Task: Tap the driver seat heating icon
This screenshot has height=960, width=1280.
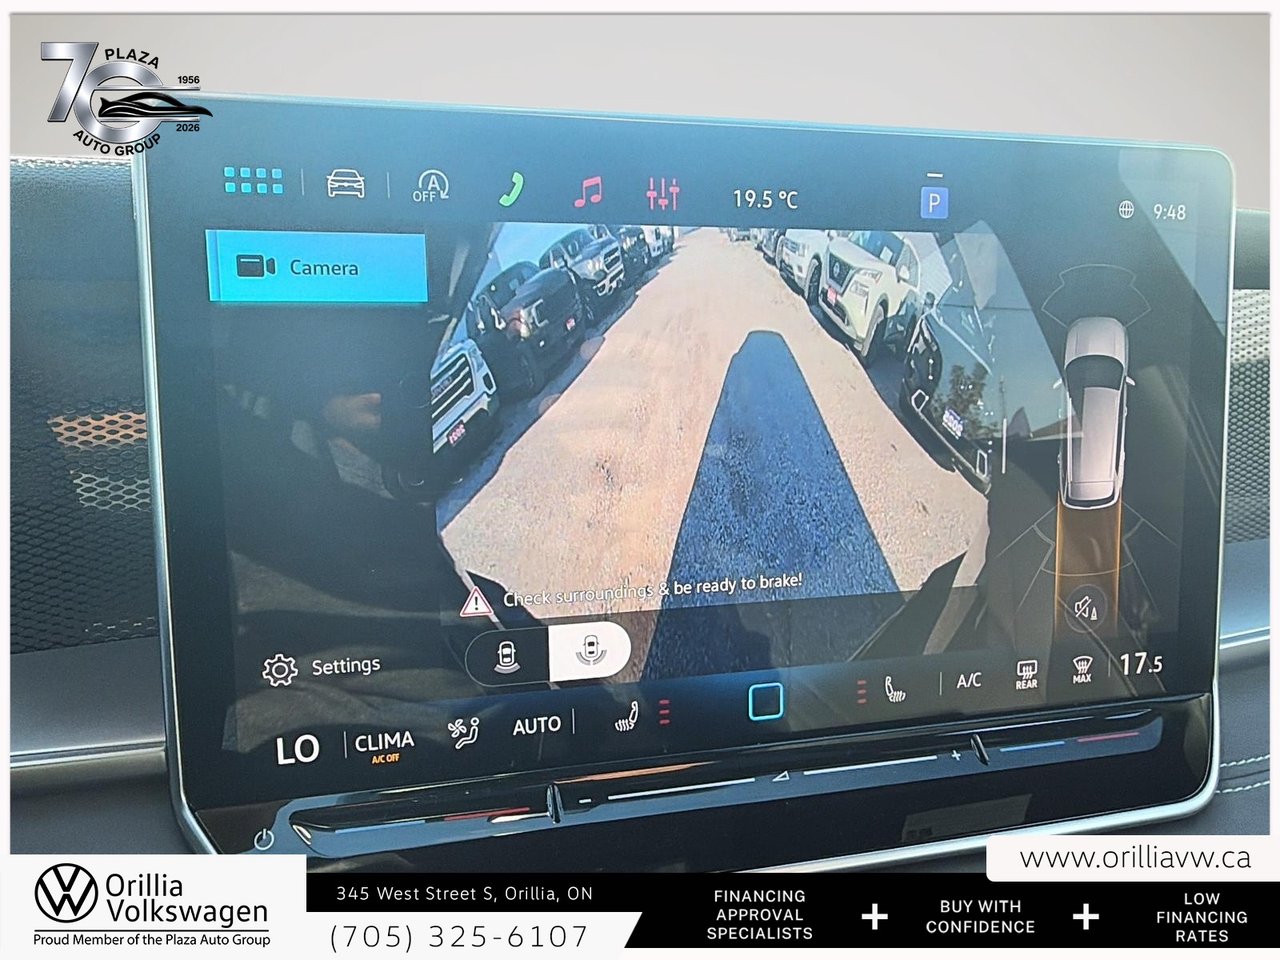Action: point(627,717)
